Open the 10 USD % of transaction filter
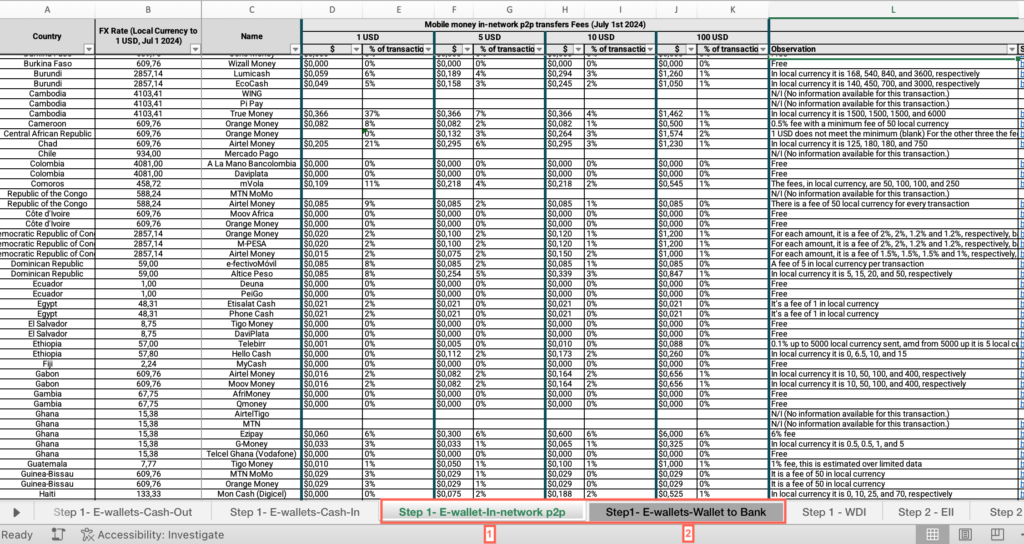 click(650, 50)
